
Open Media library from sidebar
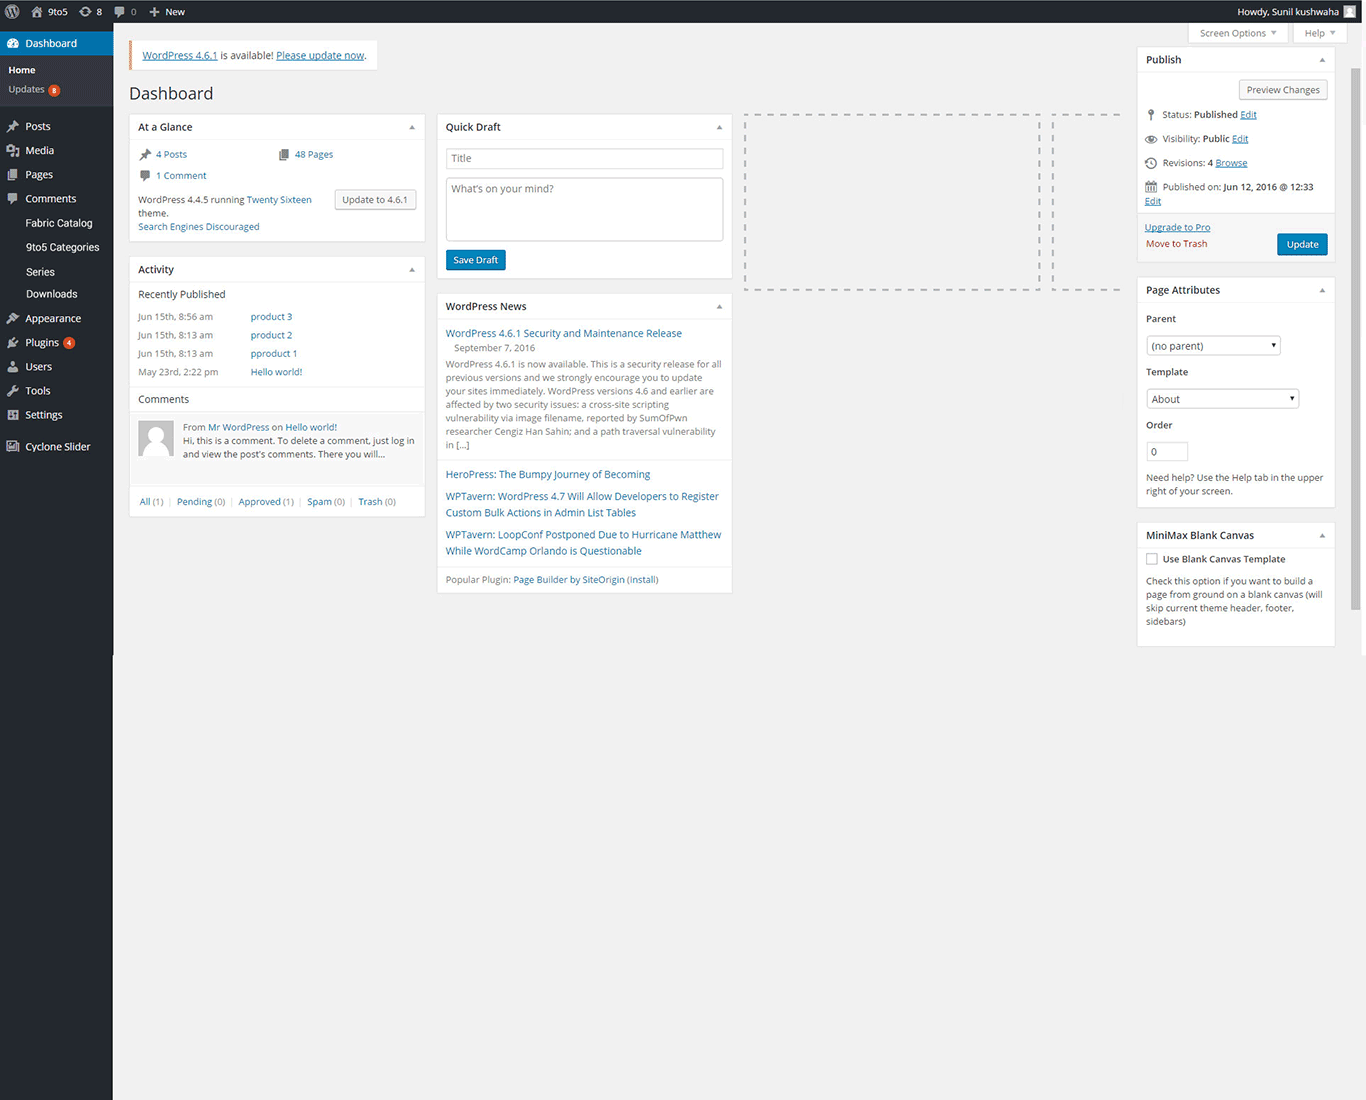[39, 150]
